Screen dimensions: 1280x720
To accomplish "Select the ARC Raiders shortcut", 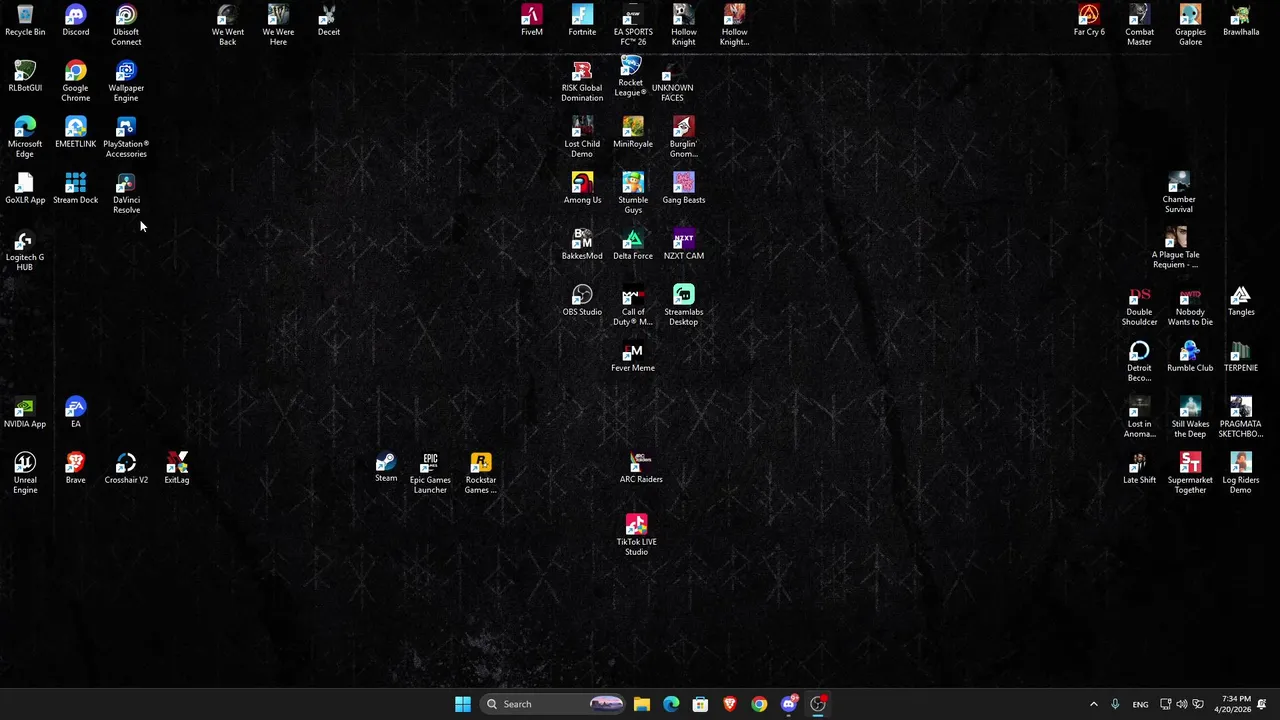I will coord(641,468).
